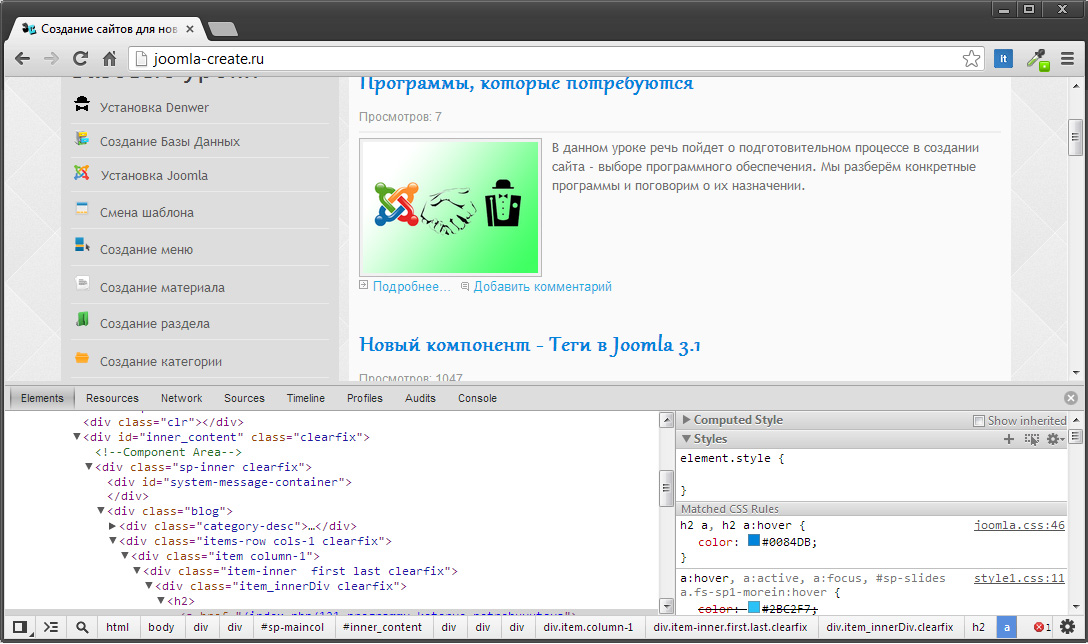The image size is (1088, 644).
Task: Reload the joomla-create.ru page
Action: 80,59
